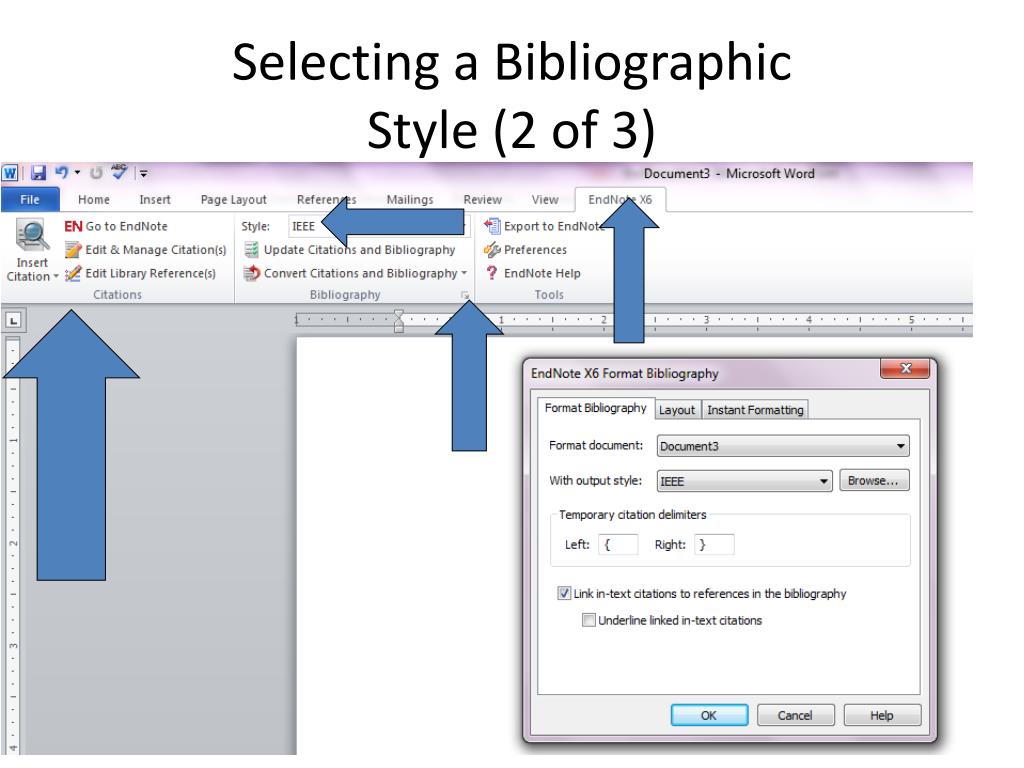Click the OK button in the dialog
The image size is (1024, 768).
click(709, 716)
